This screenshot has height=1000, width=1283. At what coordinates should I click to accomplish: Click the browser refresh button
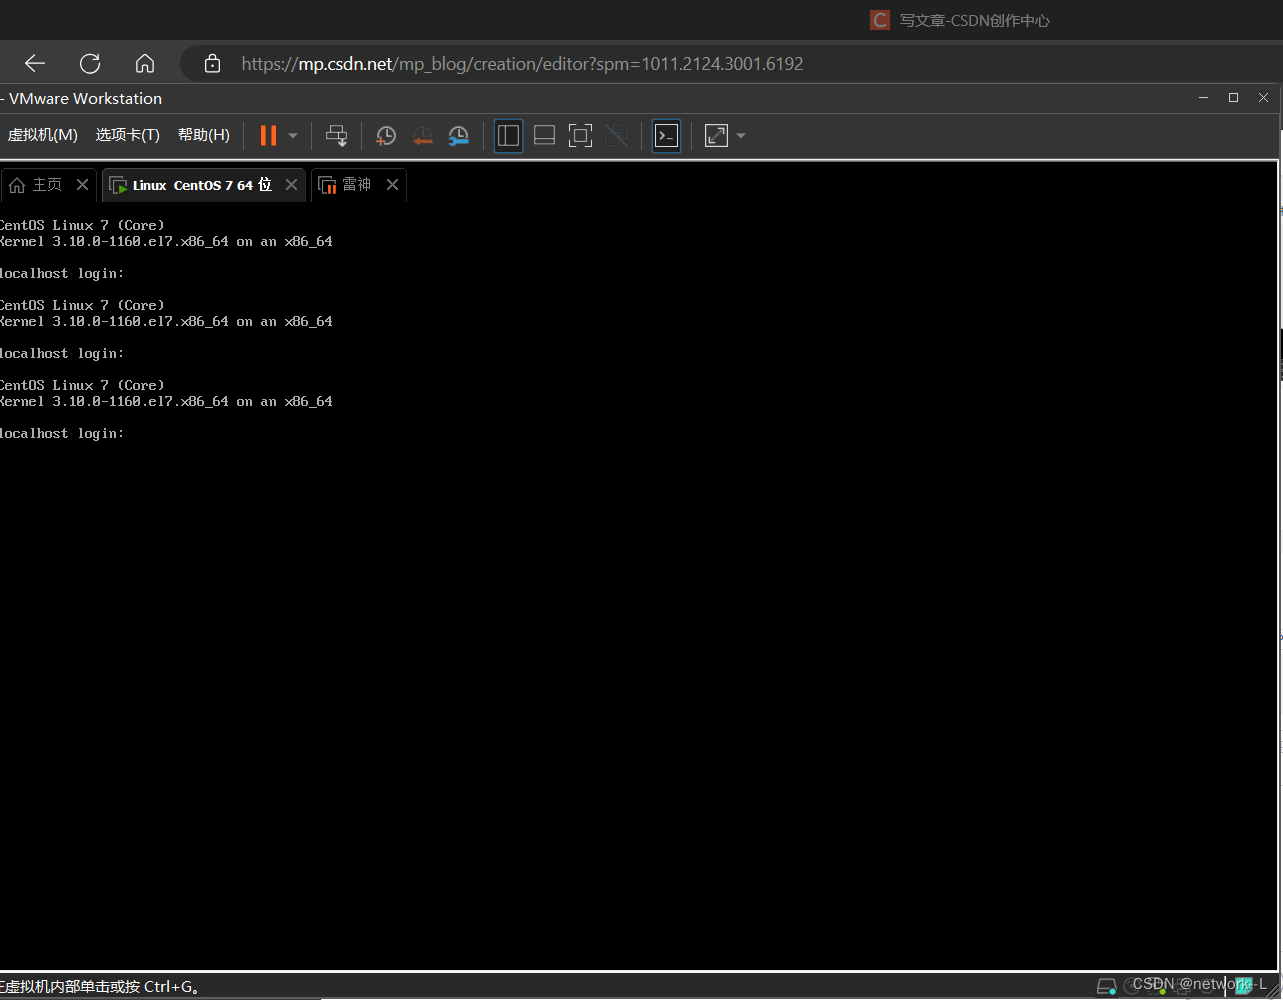tap(89, 63)
